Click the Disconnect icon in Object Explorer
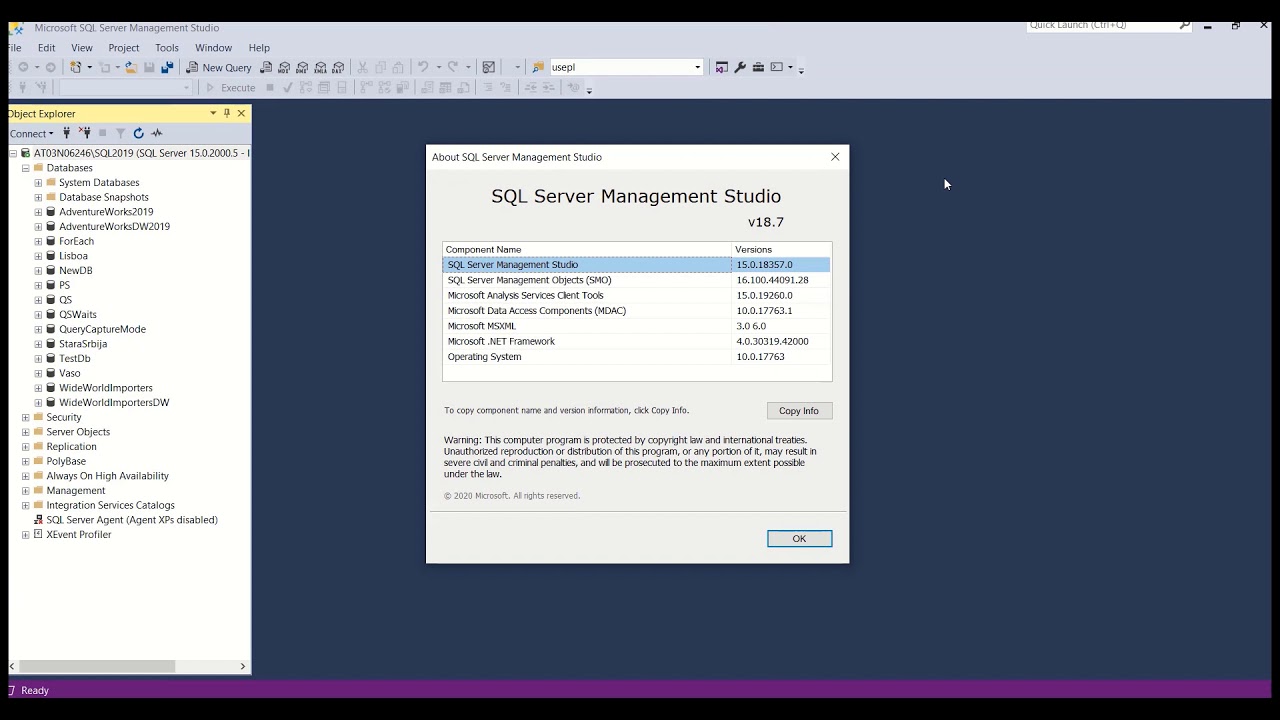 [x=85, y=133]
